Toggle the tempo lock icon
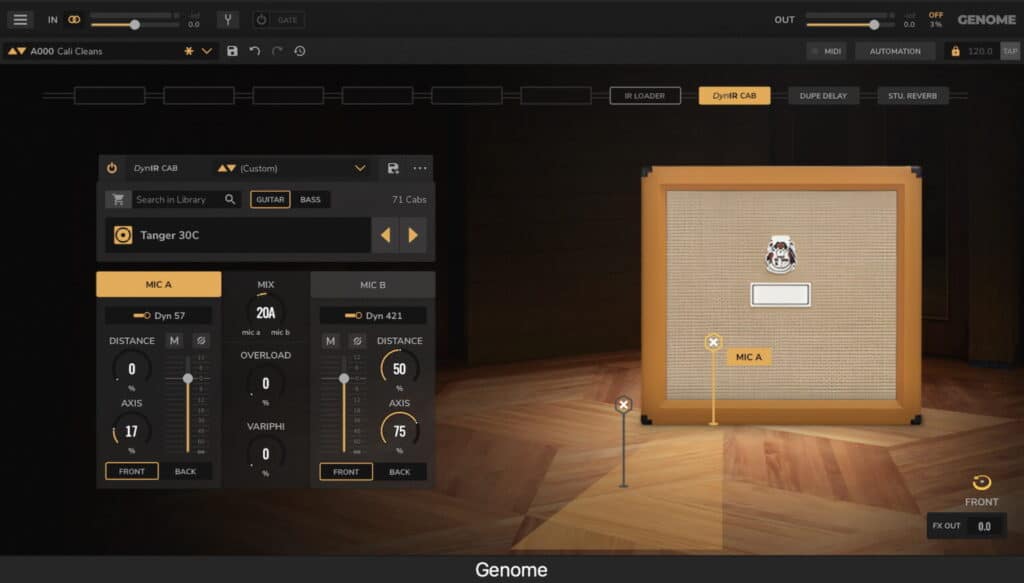 (955, 51)
